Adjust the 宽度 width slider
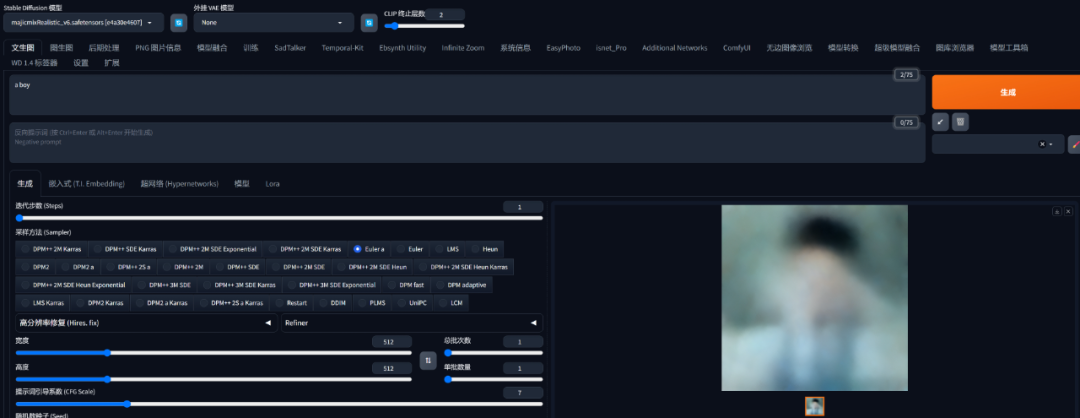The height and width of the screenshot is (418, 1080). 214,353
